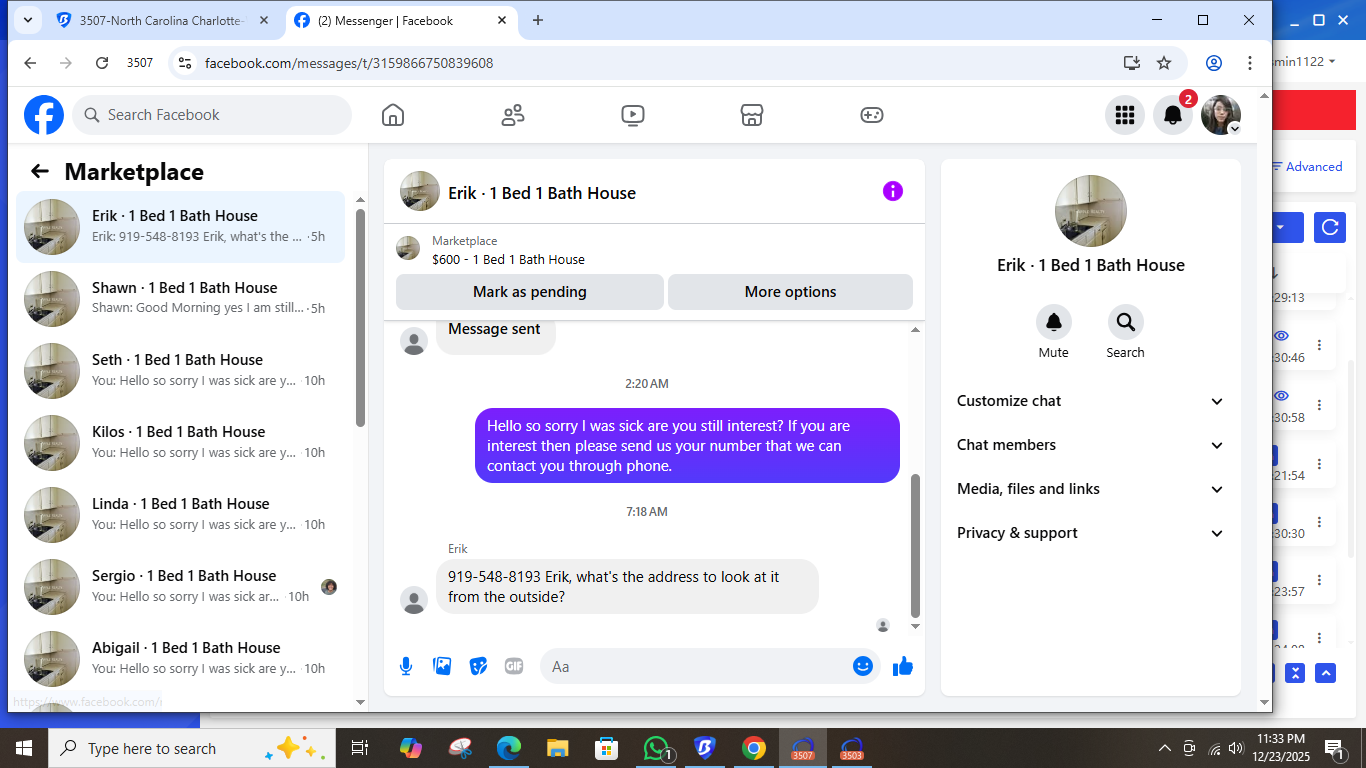Open Windows notification center icon
This screenshot has width=1366, height=768.
point(1333,748)
